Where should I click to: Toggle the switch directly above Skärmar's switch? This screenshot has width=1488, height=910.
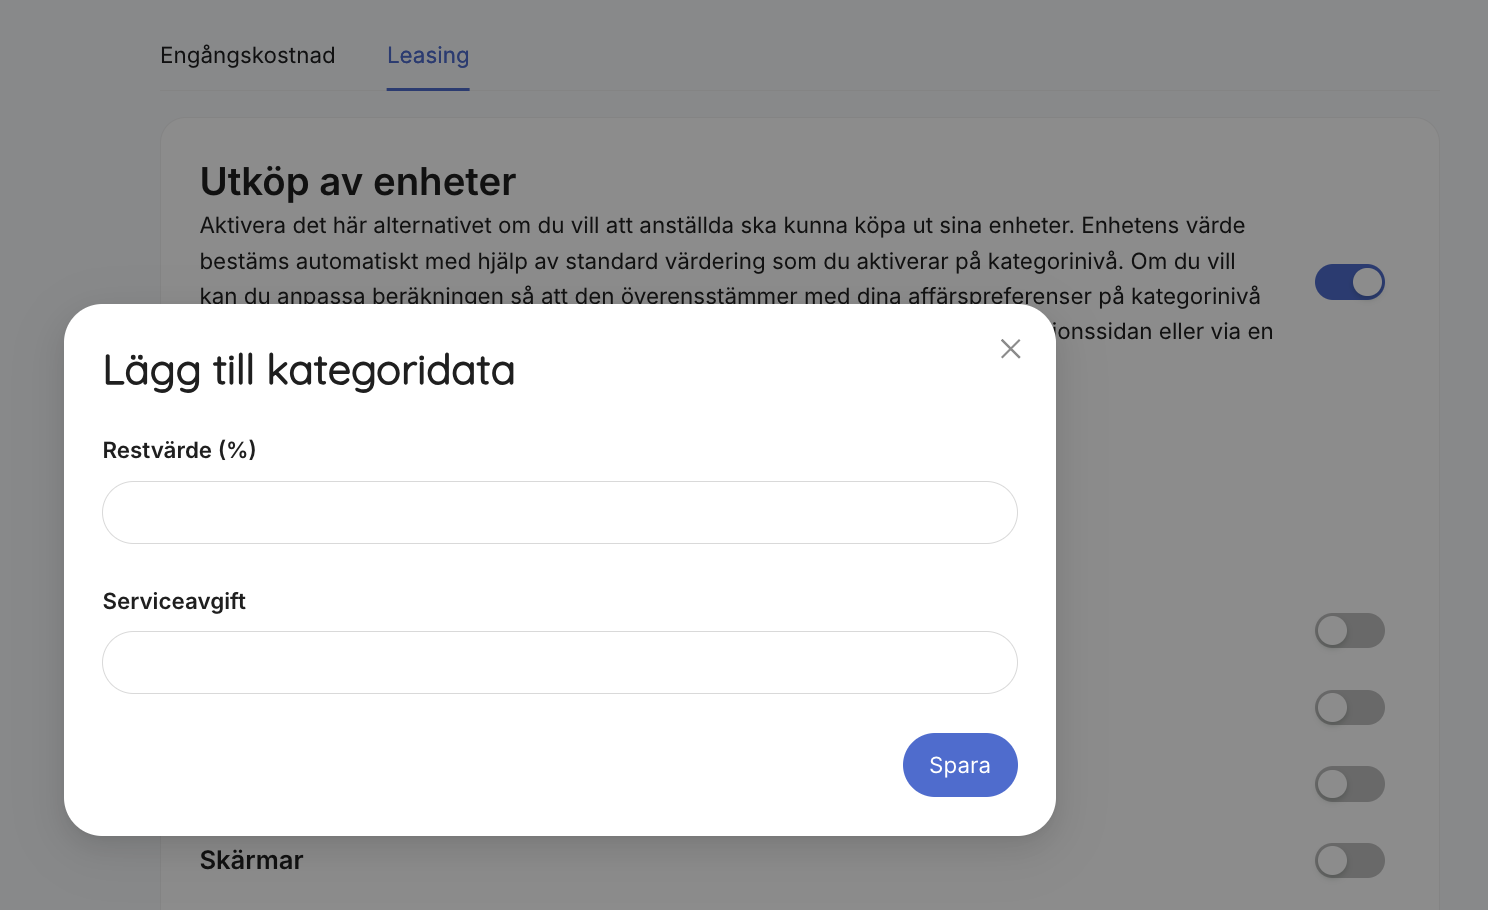tap(1349, 784)
